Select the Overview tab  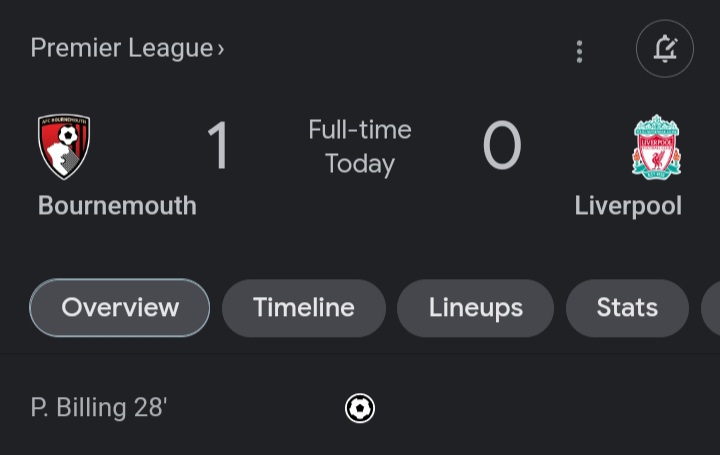pyautogui.click(x=120, y=308)
